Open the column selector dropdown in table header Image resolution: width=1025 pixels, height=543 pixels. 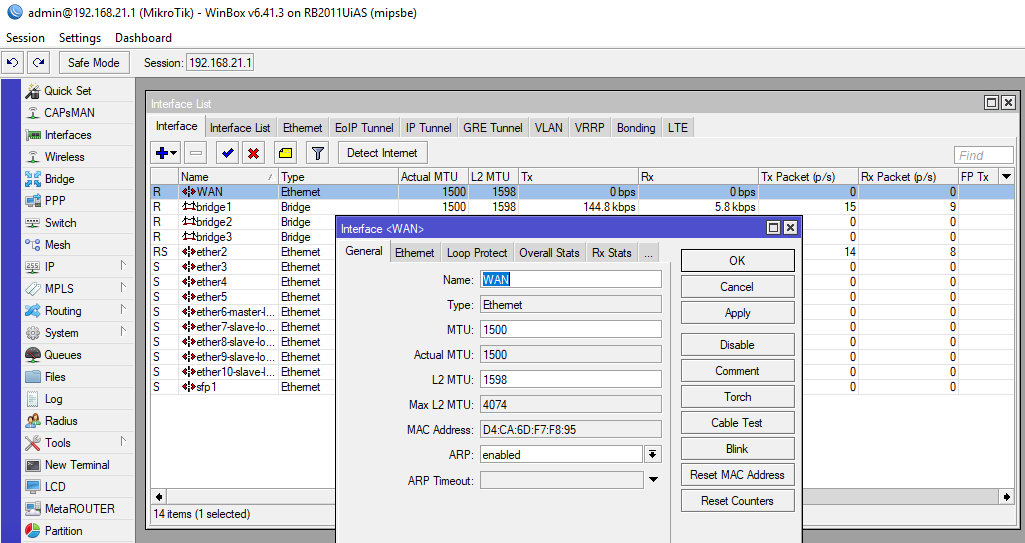pyautogui.click(x=1006, y=177)
